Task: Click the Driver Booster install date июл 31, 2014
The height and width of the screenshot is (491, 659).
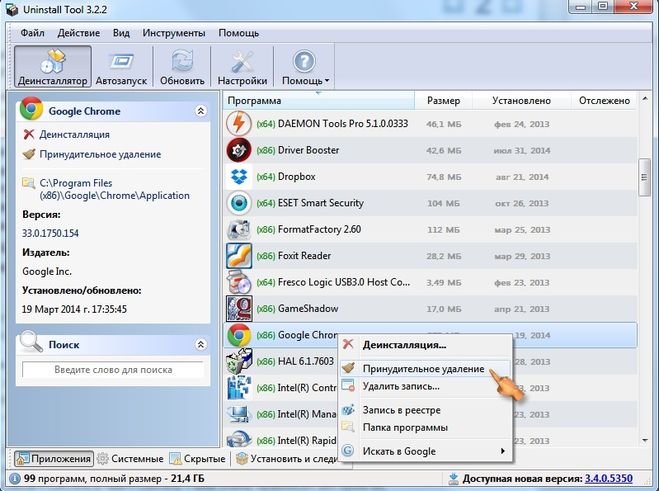Action: point(522,150)
